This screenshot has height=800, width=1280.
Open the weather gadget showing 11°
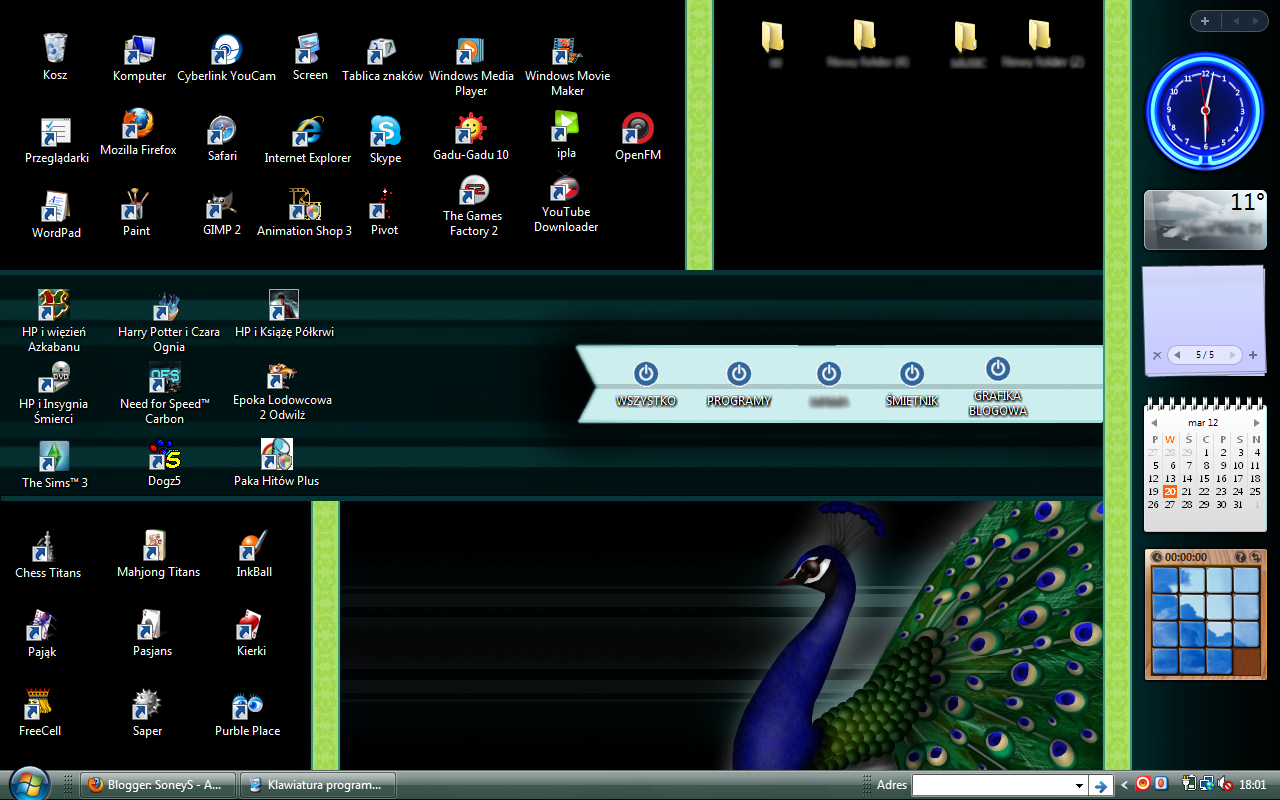pos(1205,220)
